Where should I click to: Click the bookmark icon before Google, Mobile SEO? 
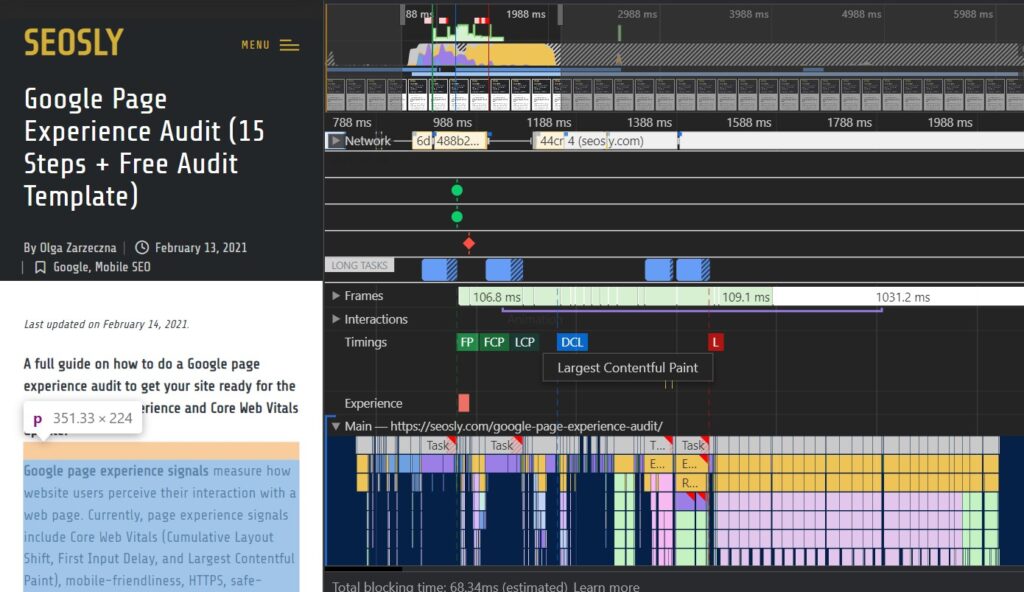[40, 267]
